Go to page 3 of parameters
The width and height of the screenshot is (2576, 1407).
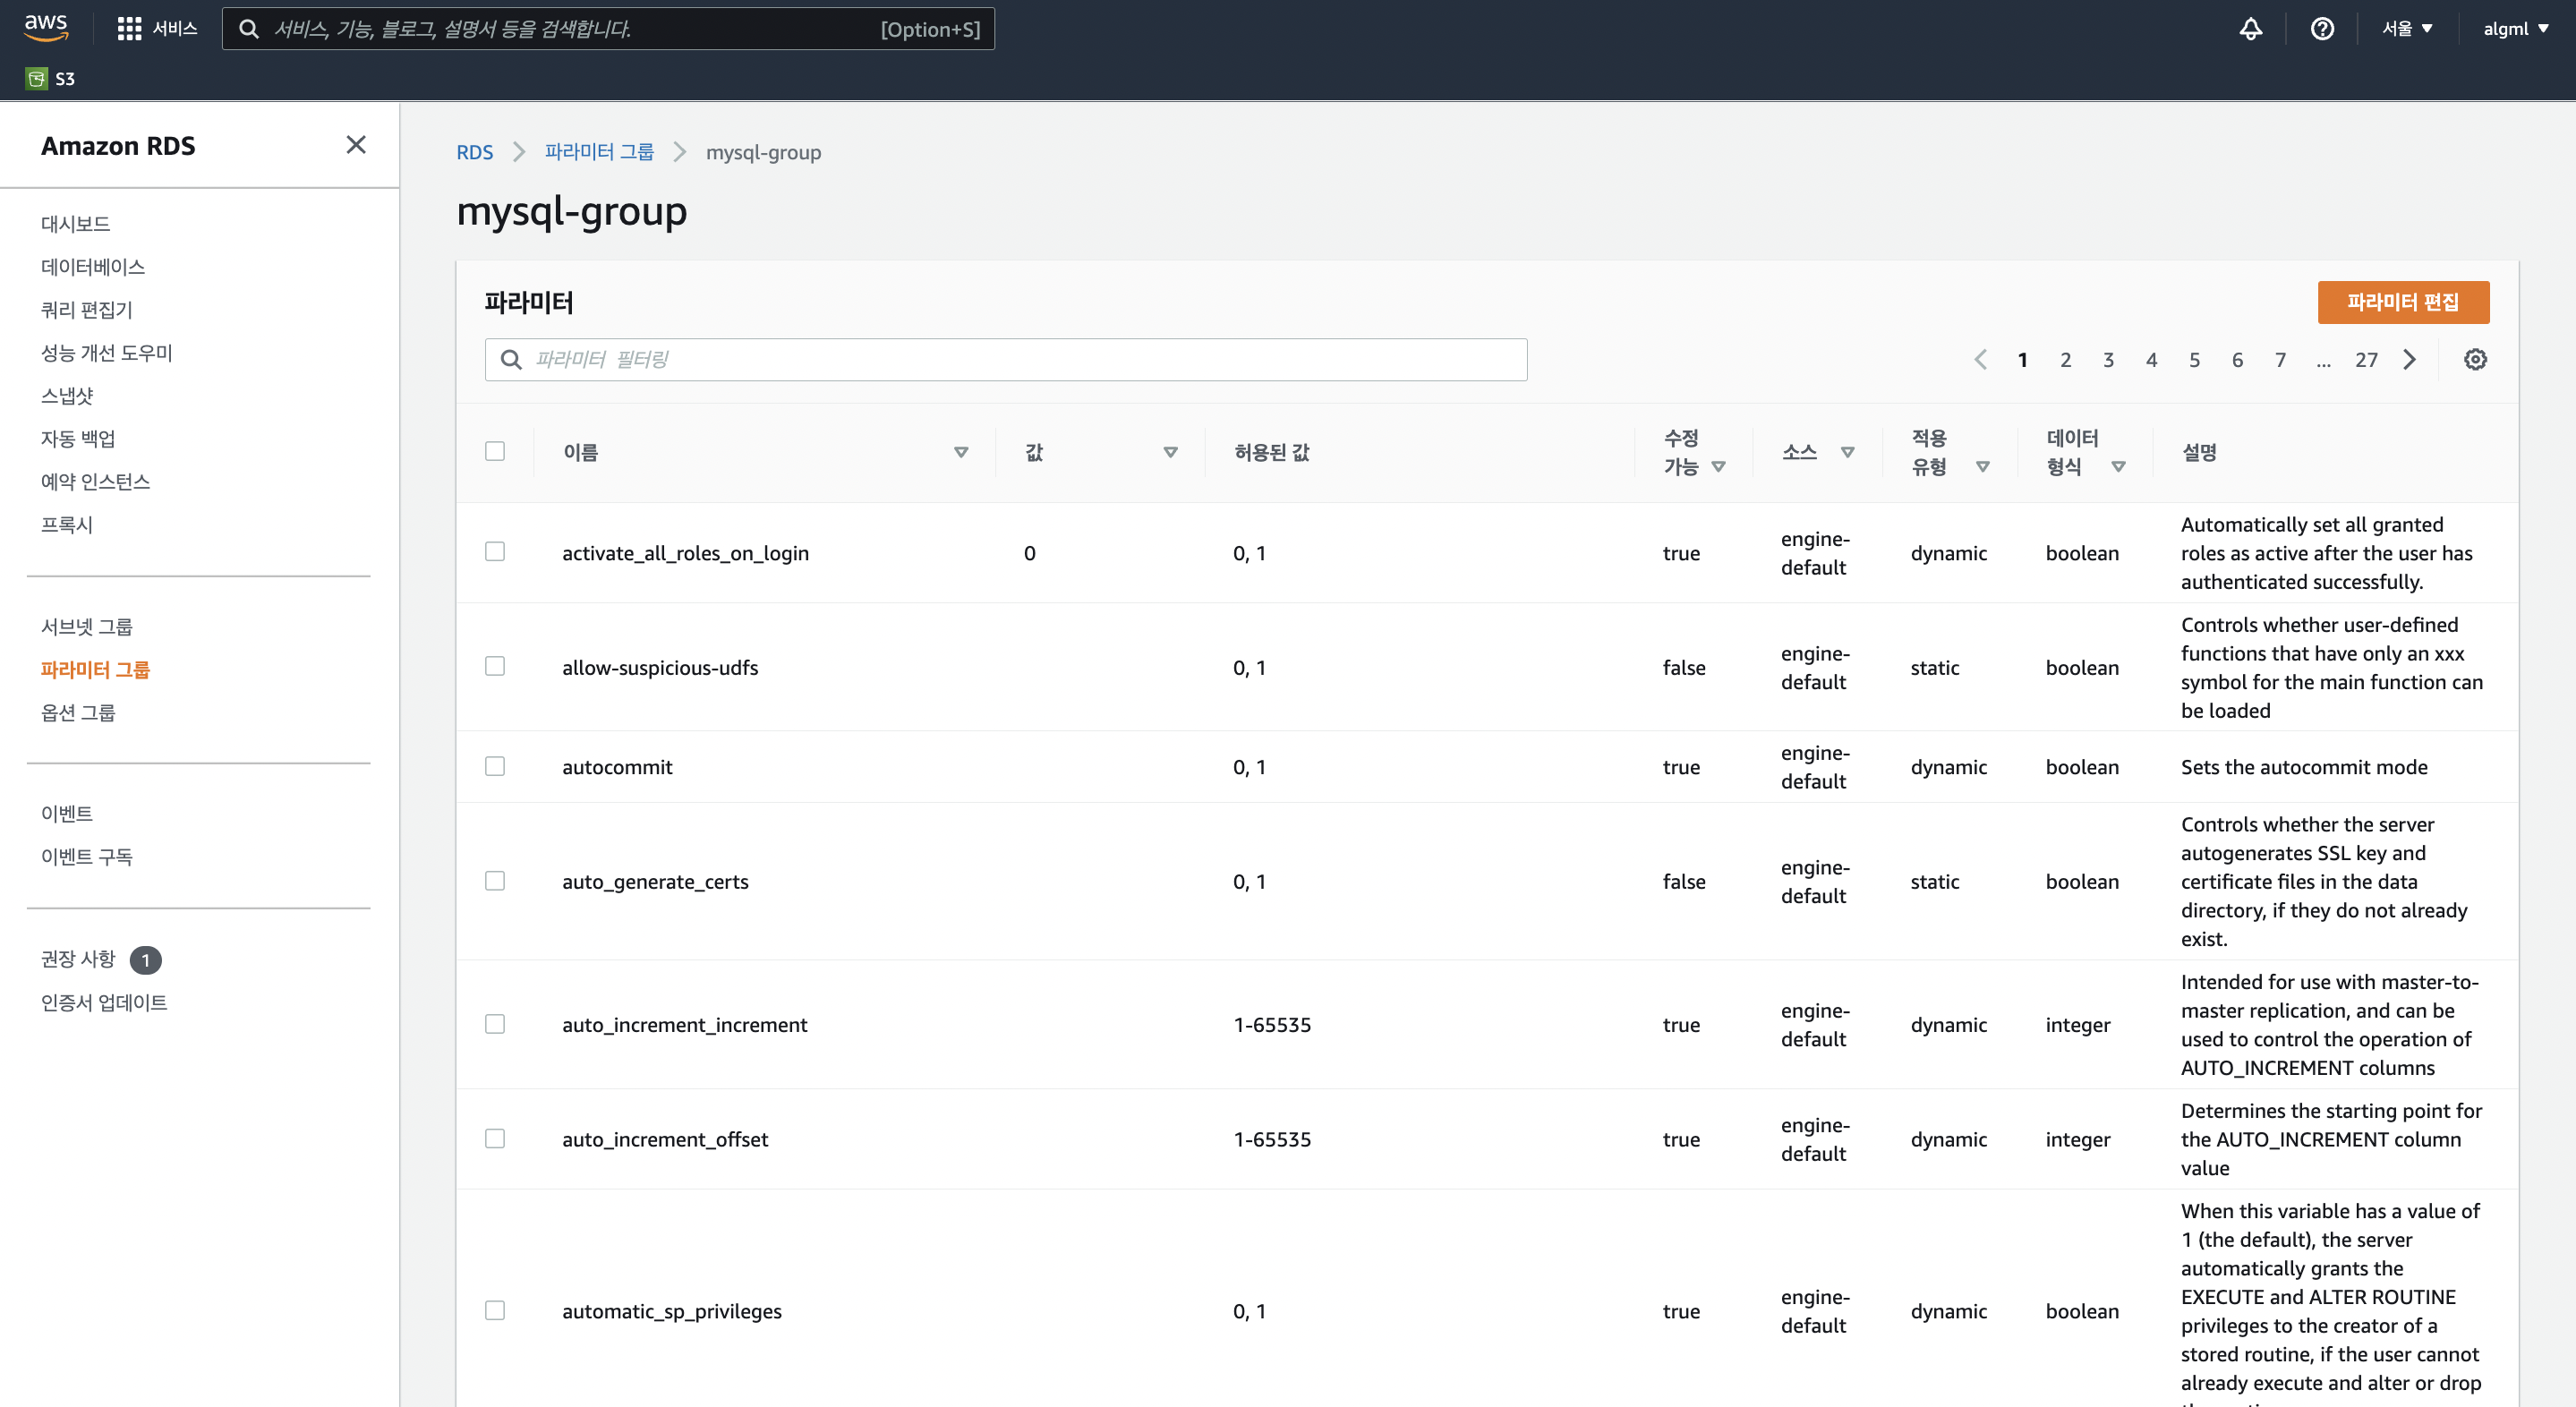click(x=2108, y=360)
